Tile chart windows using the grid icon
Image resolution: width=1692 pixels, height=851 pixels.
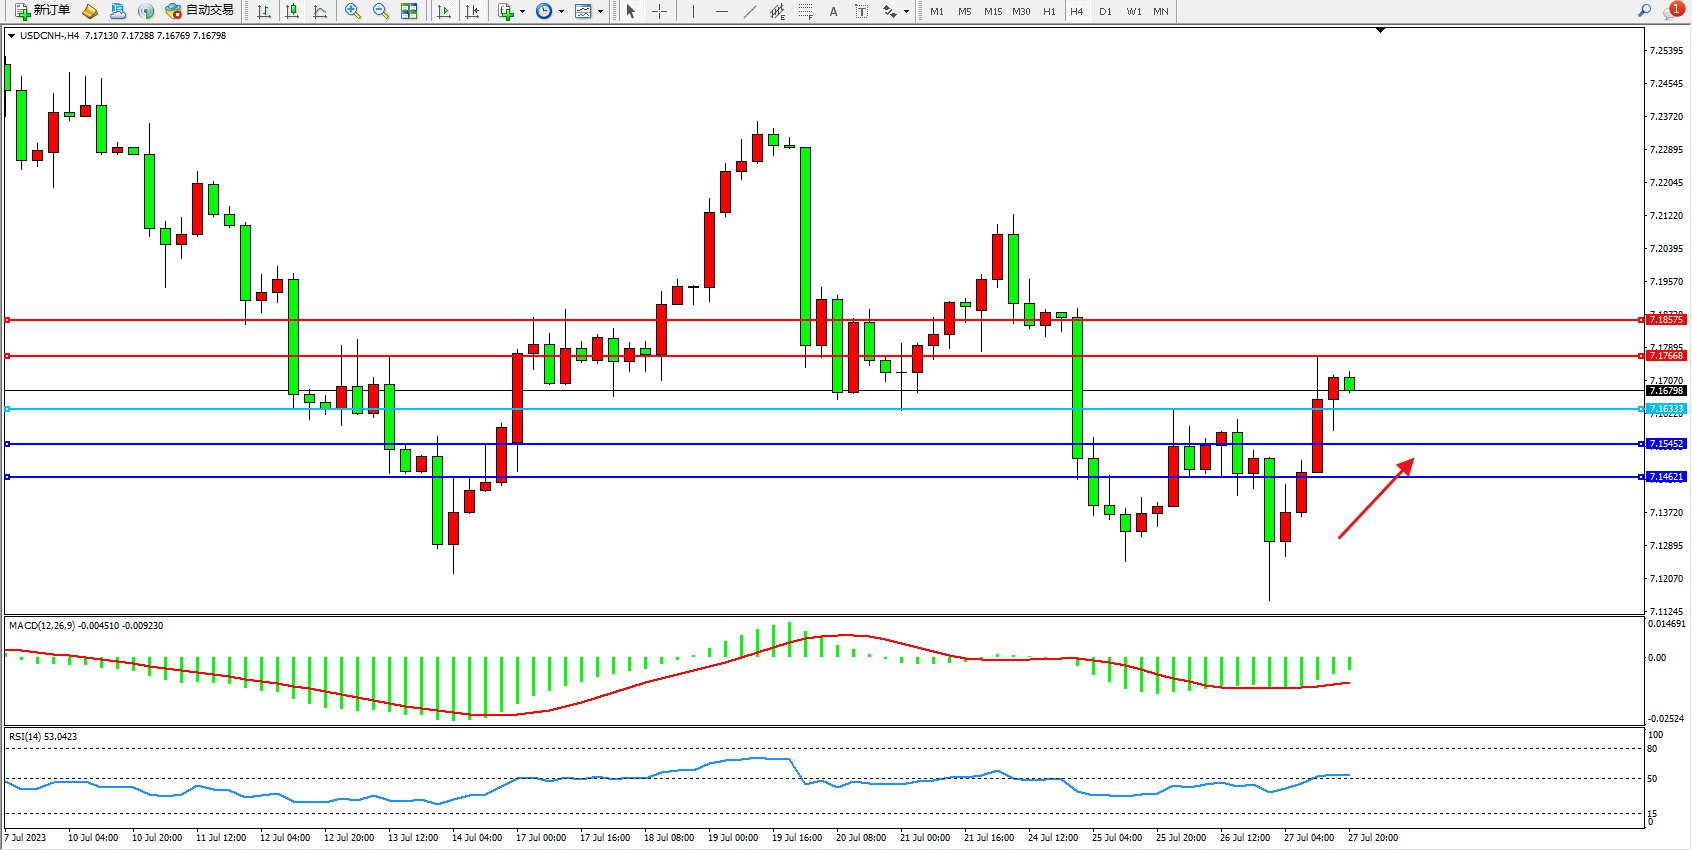coord(409,11)
